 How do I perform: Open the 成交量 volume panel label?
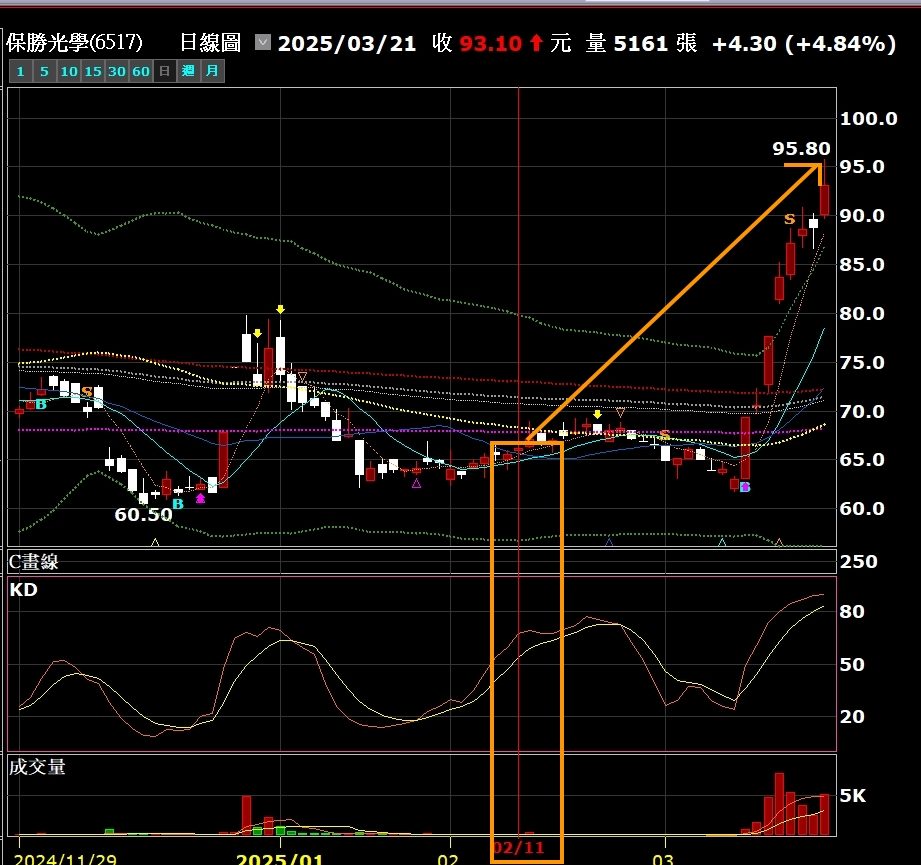37,767
